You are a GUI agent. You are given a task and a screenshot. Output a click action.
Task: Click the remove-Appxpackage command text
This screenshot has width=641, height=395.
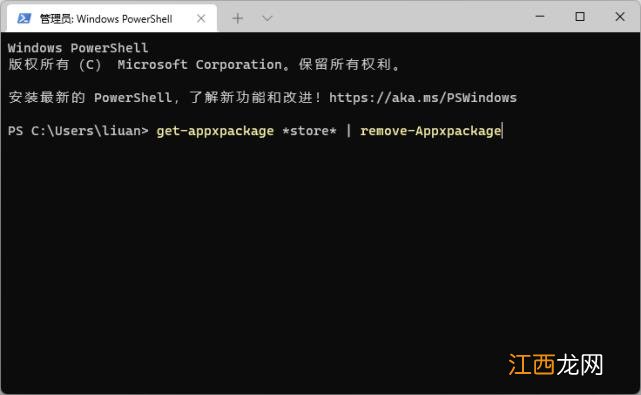[x=430, y=131]
